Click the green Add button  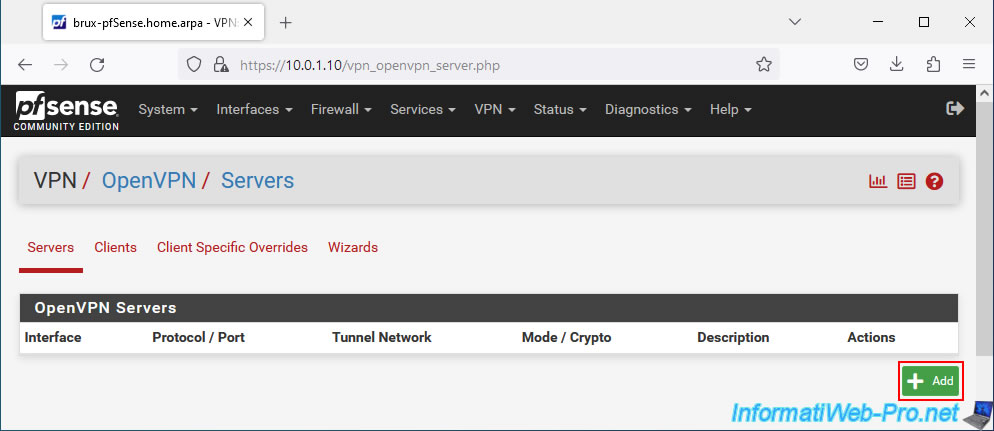(931, 381)
